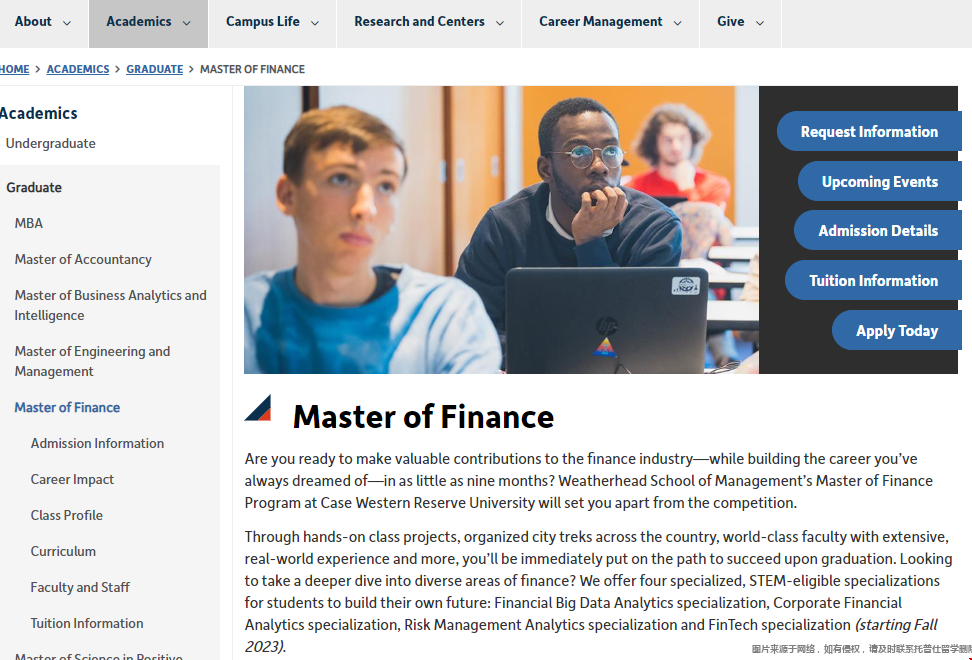Click the Upcoming Events button
The width and height of the screenshot is (972, 660).
coord(880,182)
